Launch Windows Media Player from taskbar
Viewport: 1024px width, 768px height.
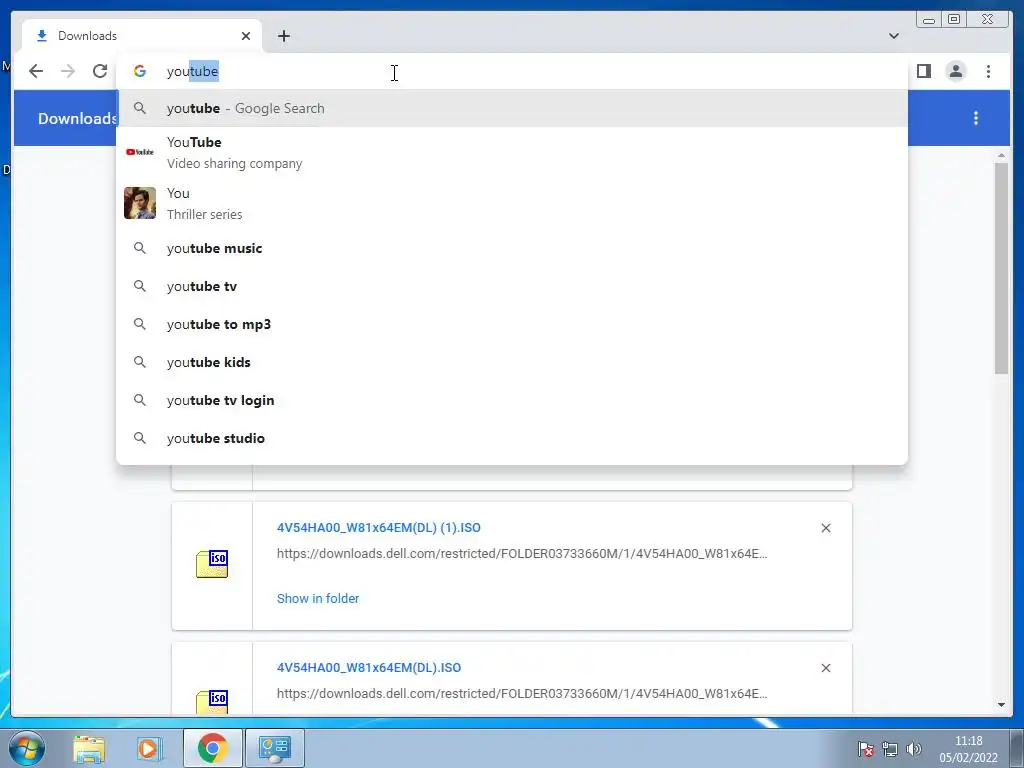(x=150, y=748)
